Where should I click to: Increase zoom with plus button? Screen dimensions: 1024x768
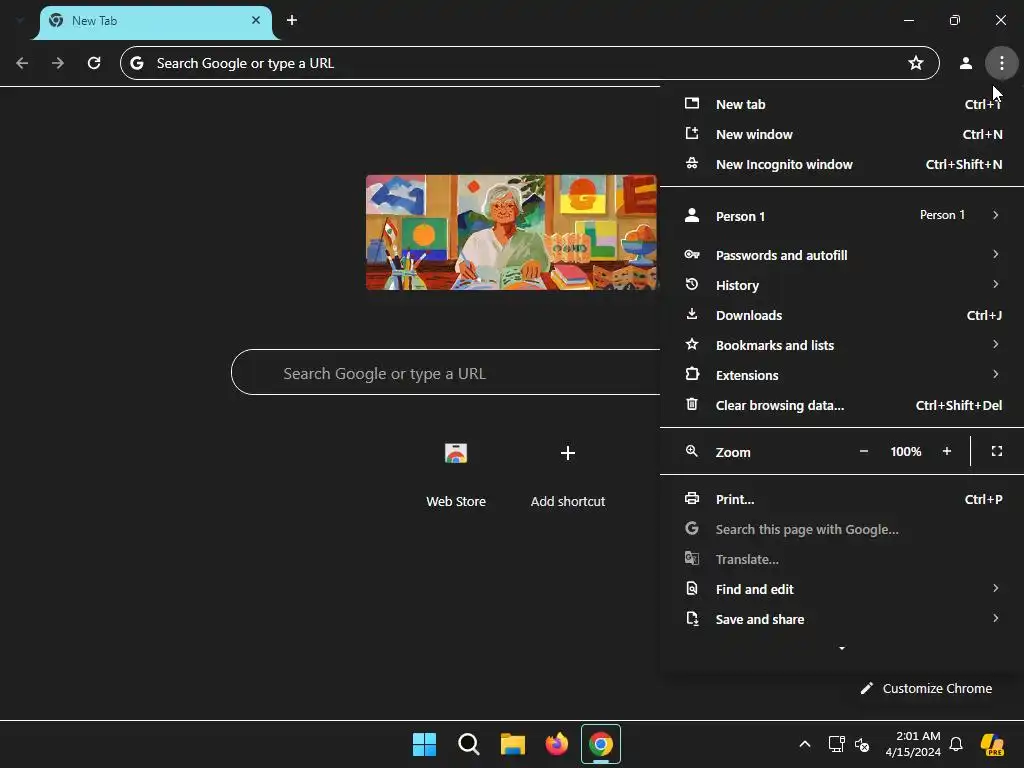click(946, 451)
